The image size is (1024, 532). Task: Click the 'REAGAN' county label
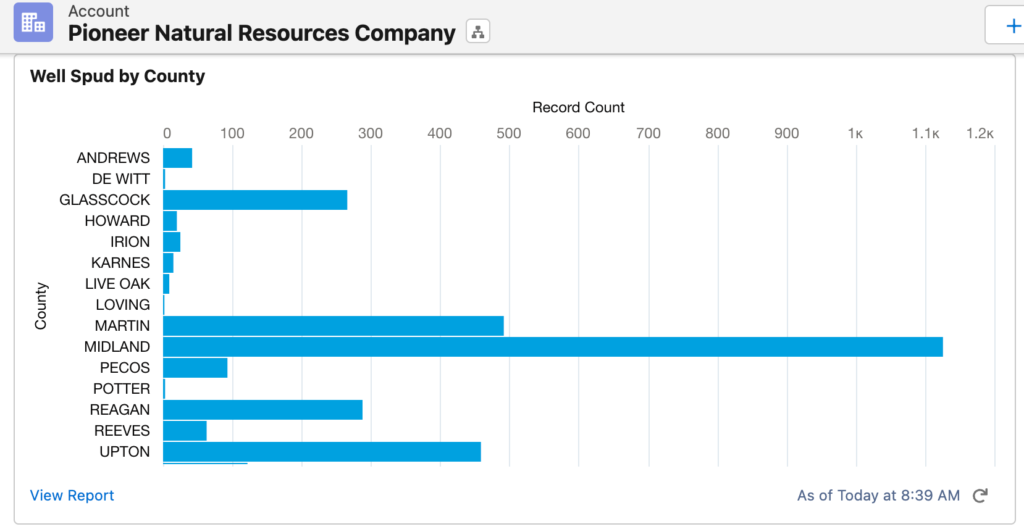click(x=120, y=410)
